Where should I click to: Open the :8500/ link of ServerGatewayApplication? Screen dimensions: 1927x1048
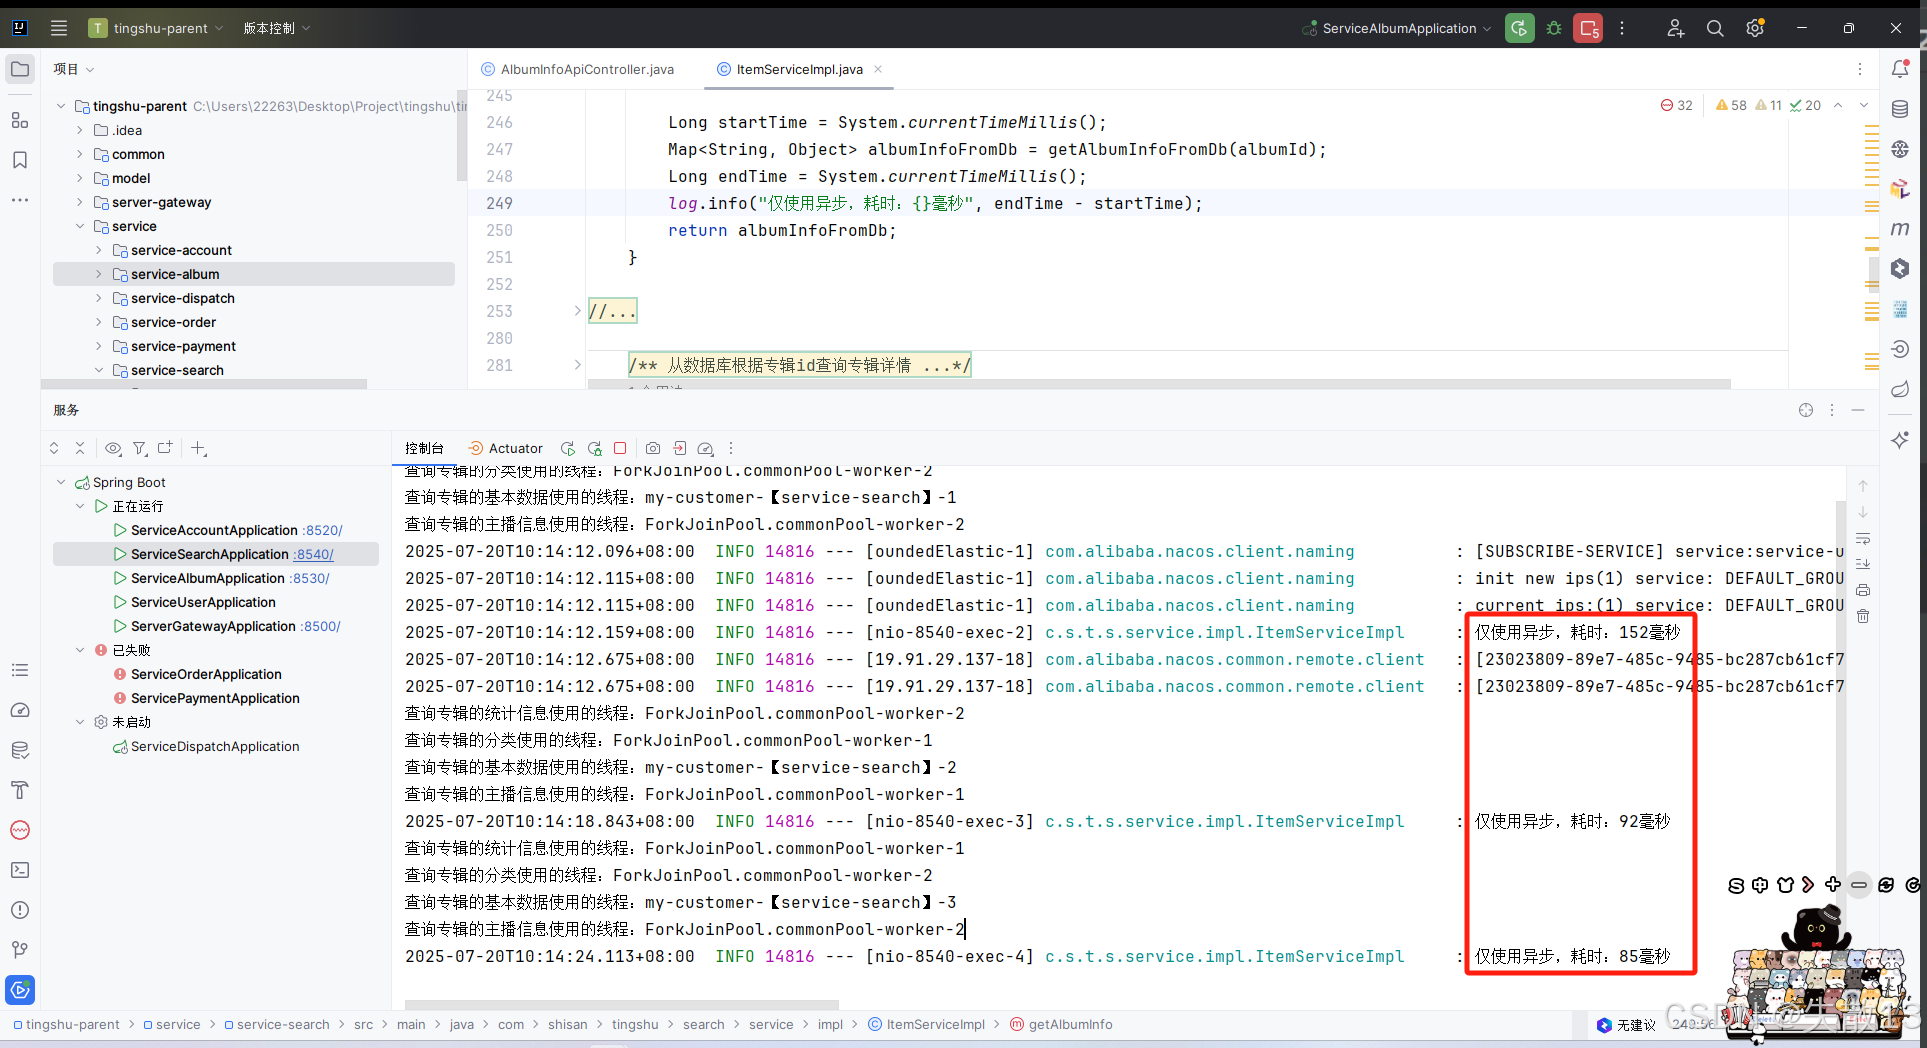click(x=321, y=626)
